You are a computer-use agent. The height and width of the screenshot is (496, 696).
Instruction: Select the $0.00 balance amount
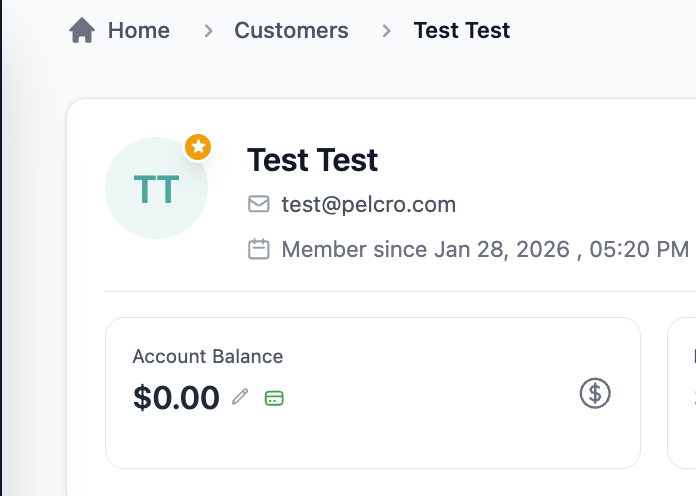[x=176, y=398]
